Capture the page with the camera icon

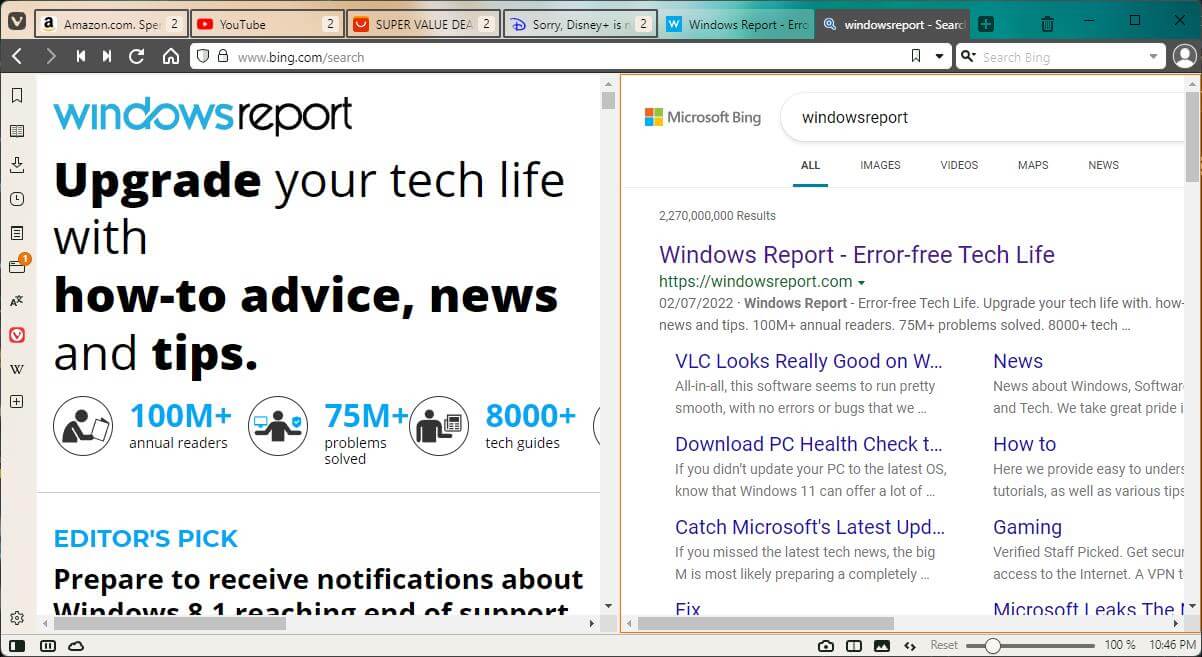click(826, 646)
